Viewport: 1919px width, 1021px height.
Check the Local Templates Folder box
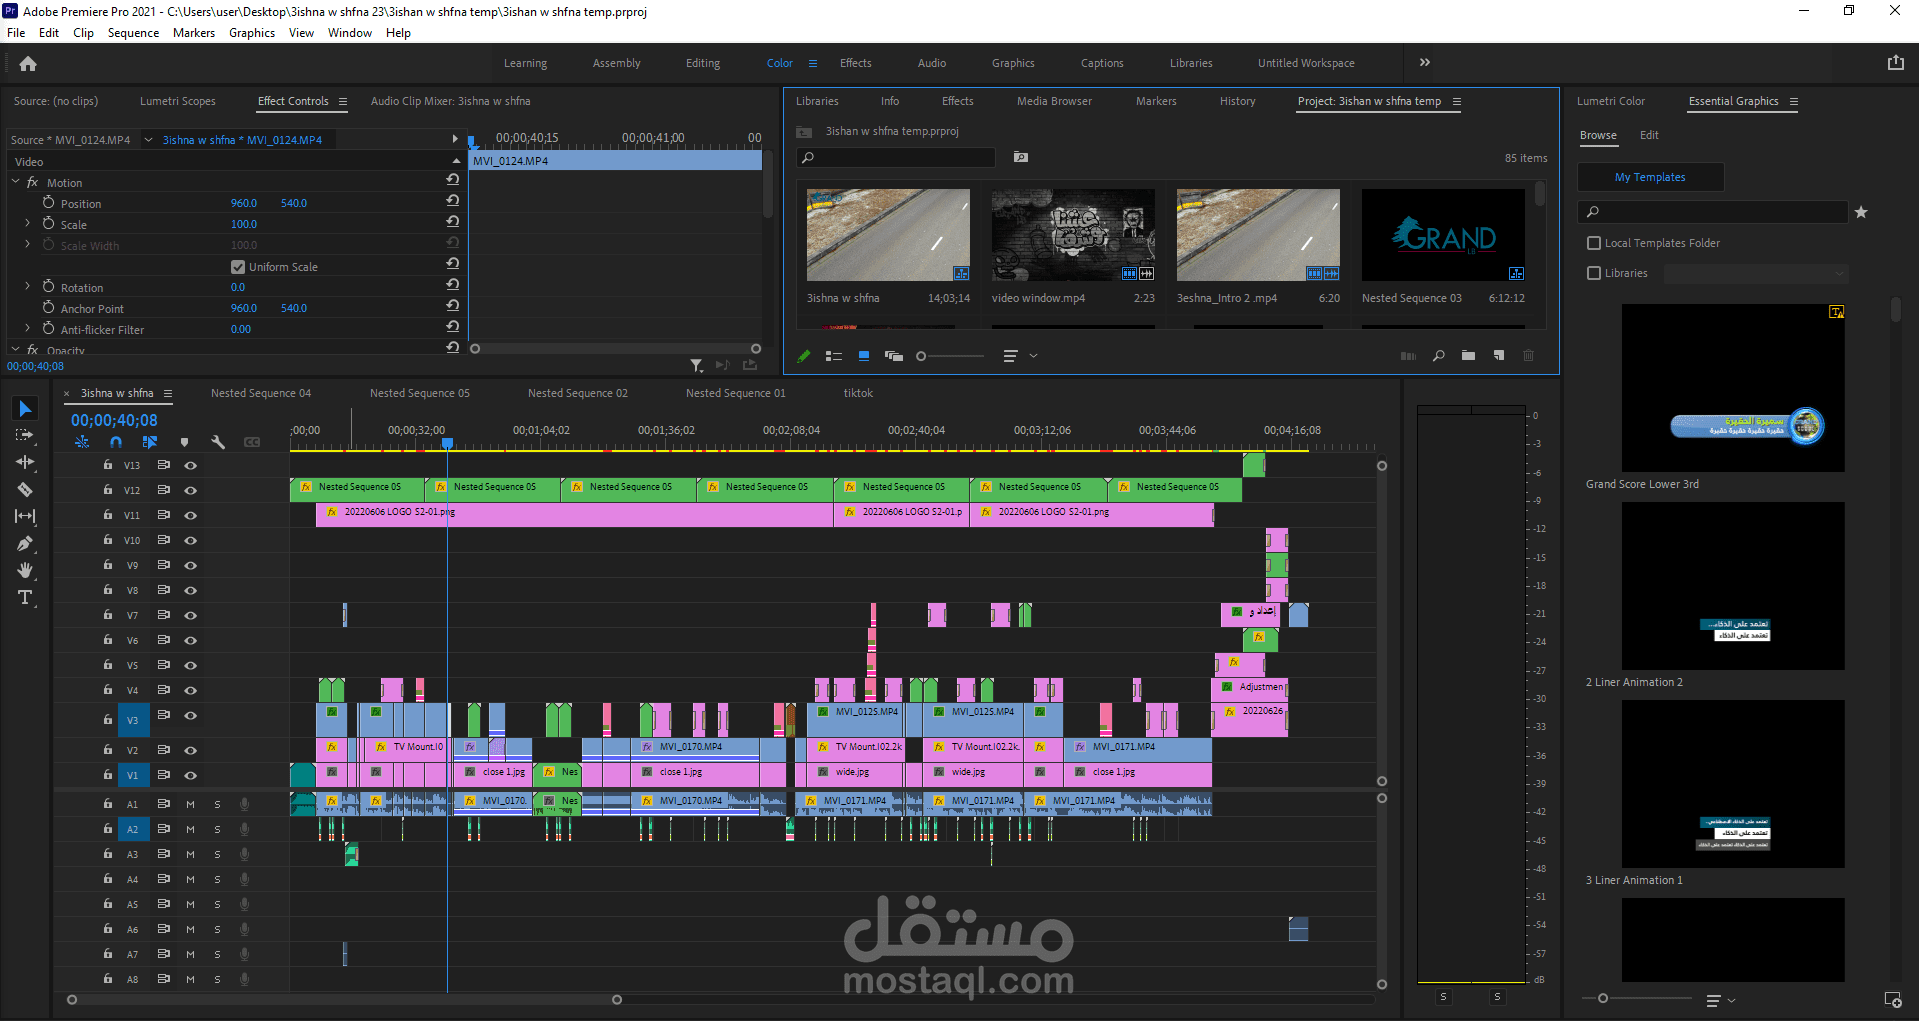pos(1594,243)
